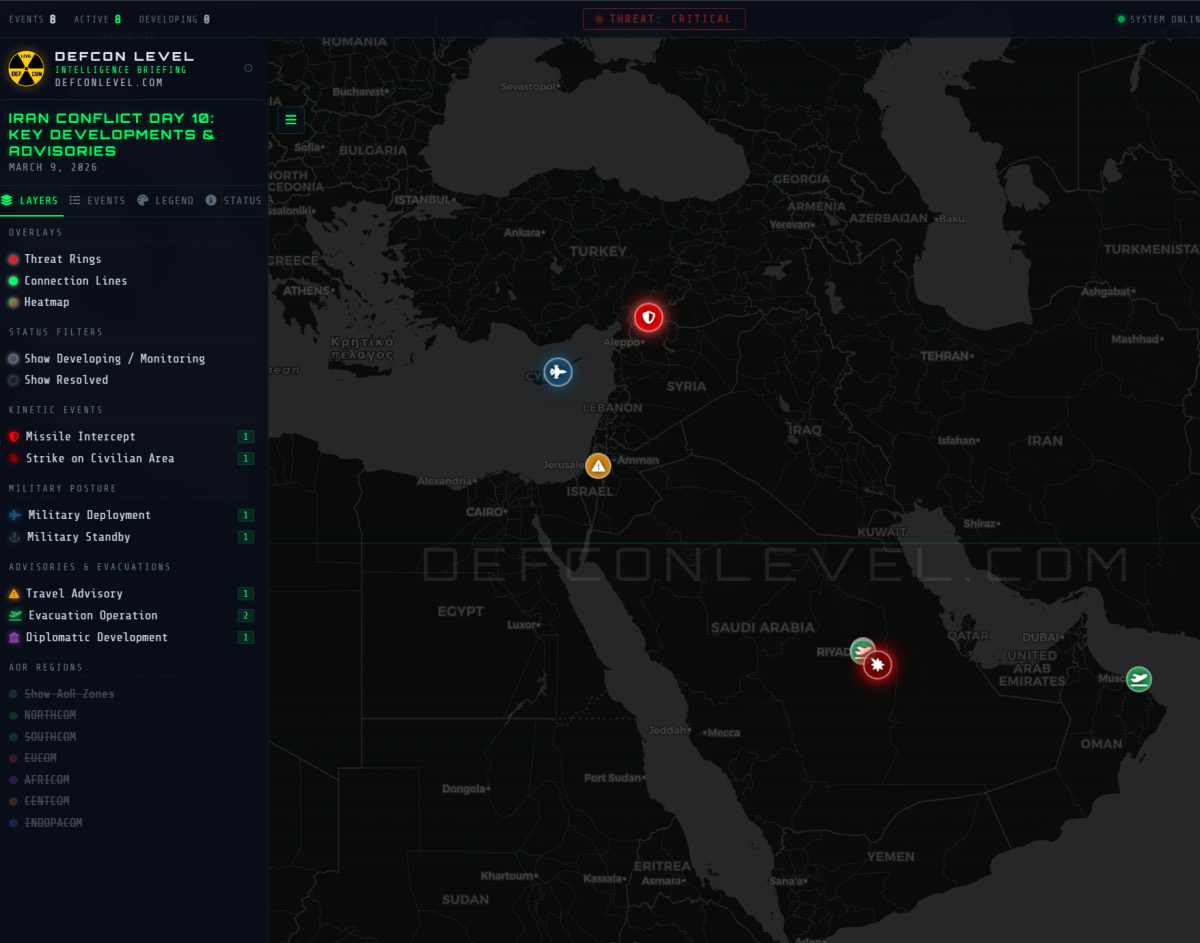Click the small circle icon beside DEFCON header
This screenshot has width=1200, height=943.
click(248, 68)
